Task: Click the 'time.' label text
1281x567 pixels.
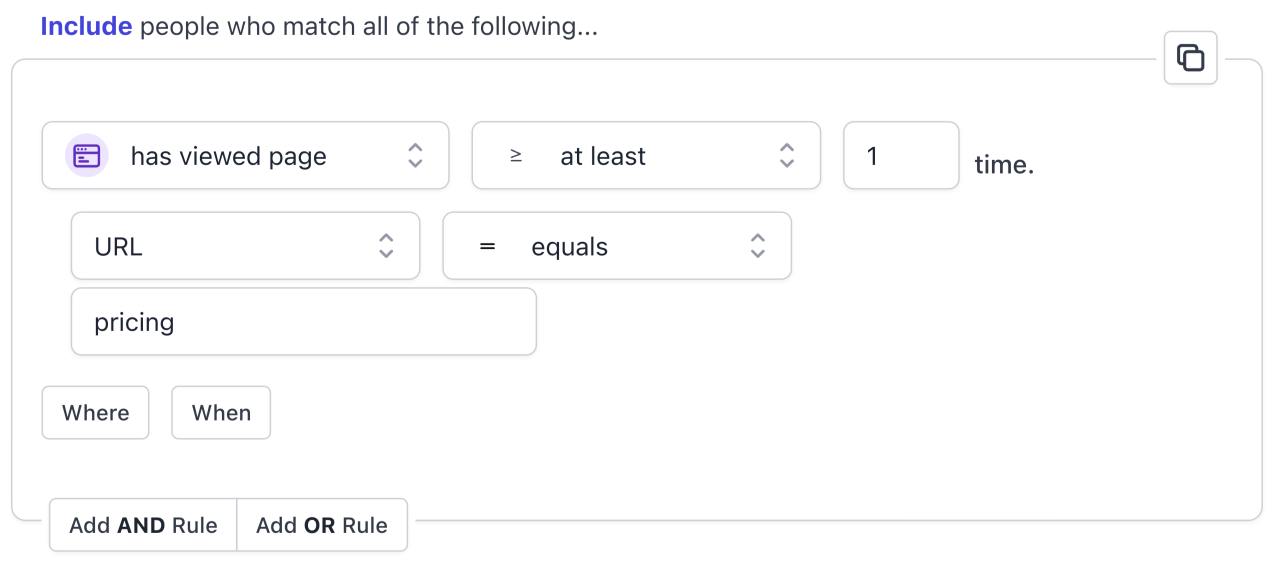Action: pos(1004,165)
